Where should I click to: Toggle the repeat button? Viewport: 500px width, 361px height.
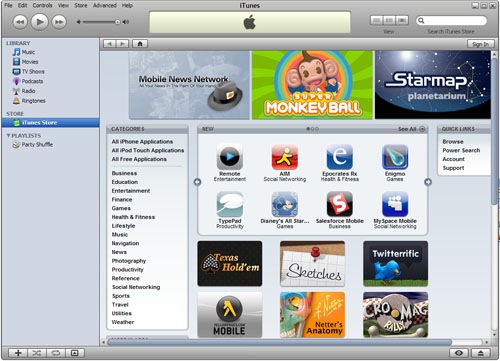click(x=56, y=353)
